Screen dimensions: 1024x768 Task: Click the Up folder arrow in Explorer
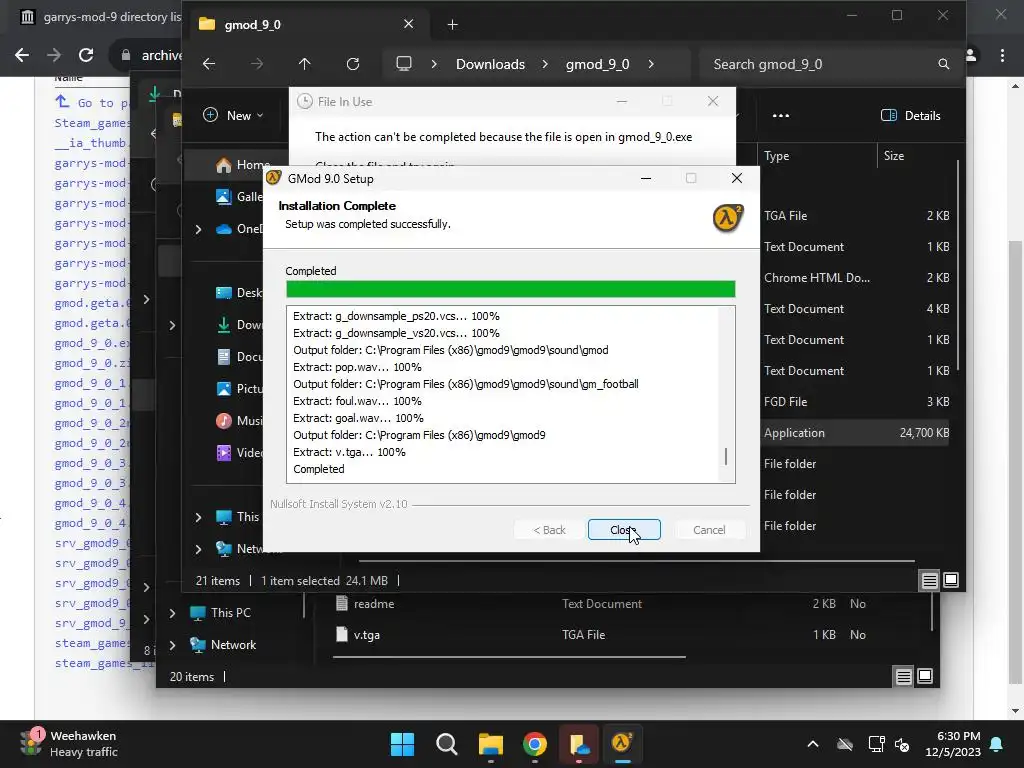(x=305, y=64)
